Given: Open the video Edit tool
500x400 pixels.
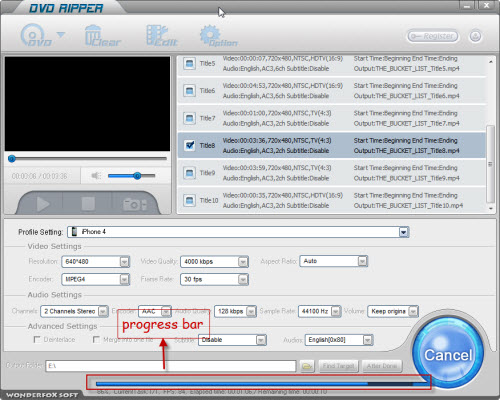Looking at the screenshot, I should (162, 36).
